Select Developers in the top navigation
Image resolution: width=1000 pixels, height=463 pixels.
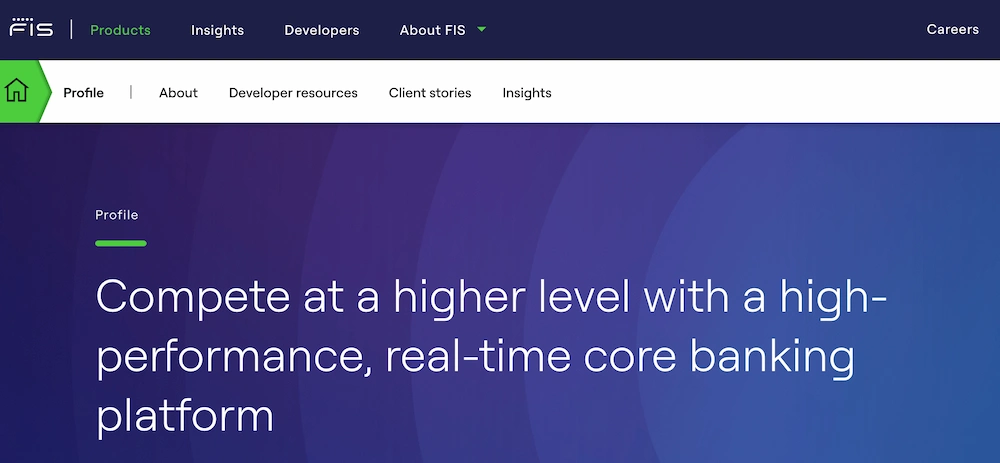click(x=321, y=30)
